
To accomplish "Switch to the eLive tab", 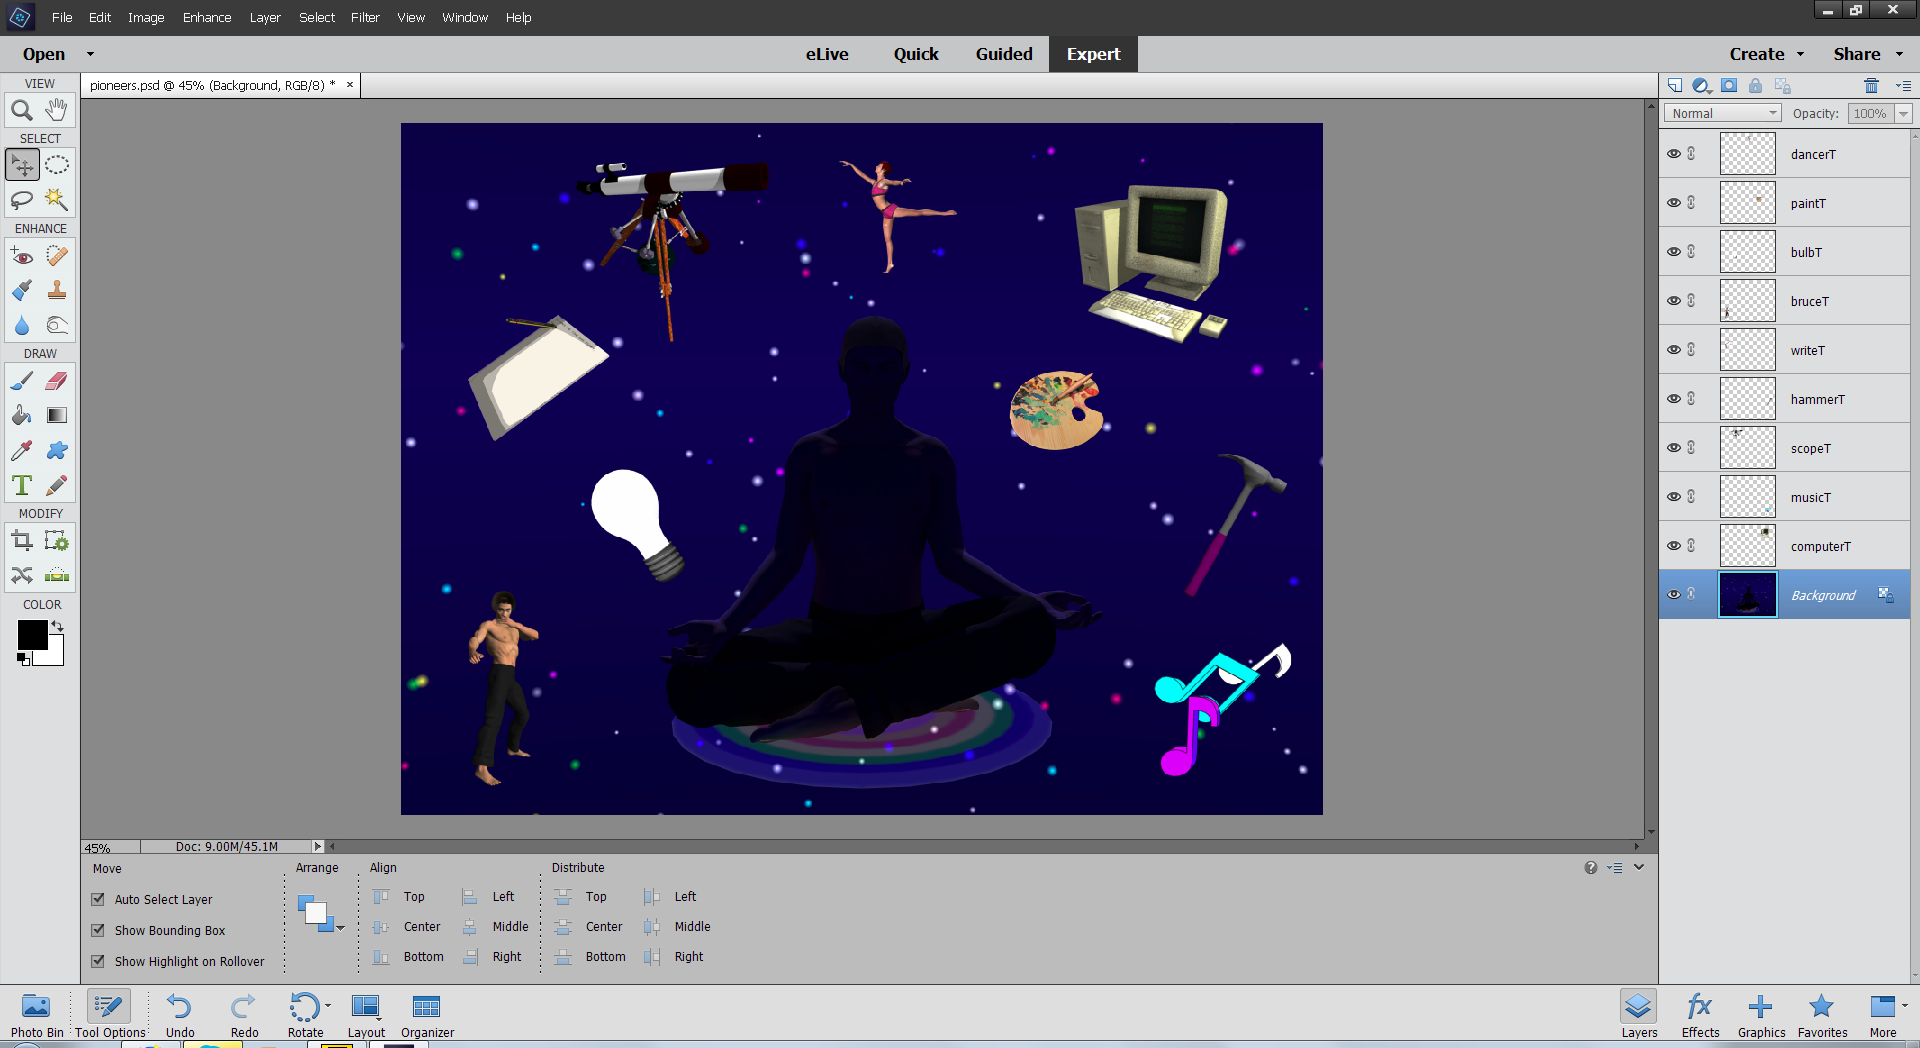I will point(827,54).
